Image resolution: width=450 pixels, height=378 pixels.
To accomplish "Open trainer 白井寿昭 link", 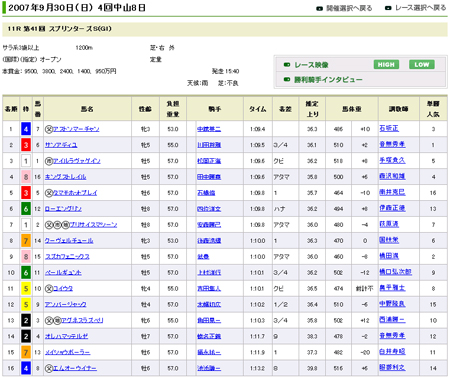I will 392,352.
